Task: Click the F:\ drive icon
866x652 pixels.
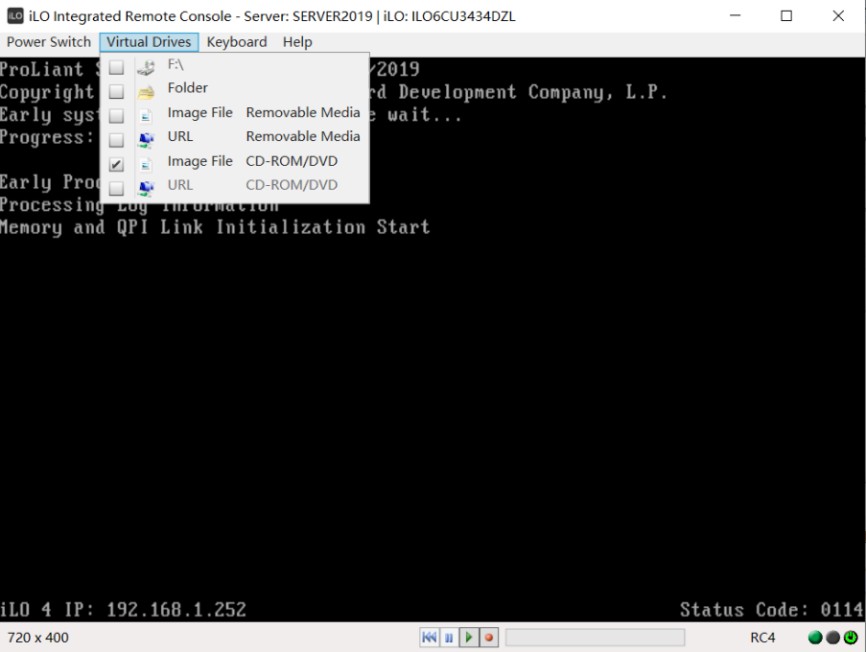Action: coord(146,67)
